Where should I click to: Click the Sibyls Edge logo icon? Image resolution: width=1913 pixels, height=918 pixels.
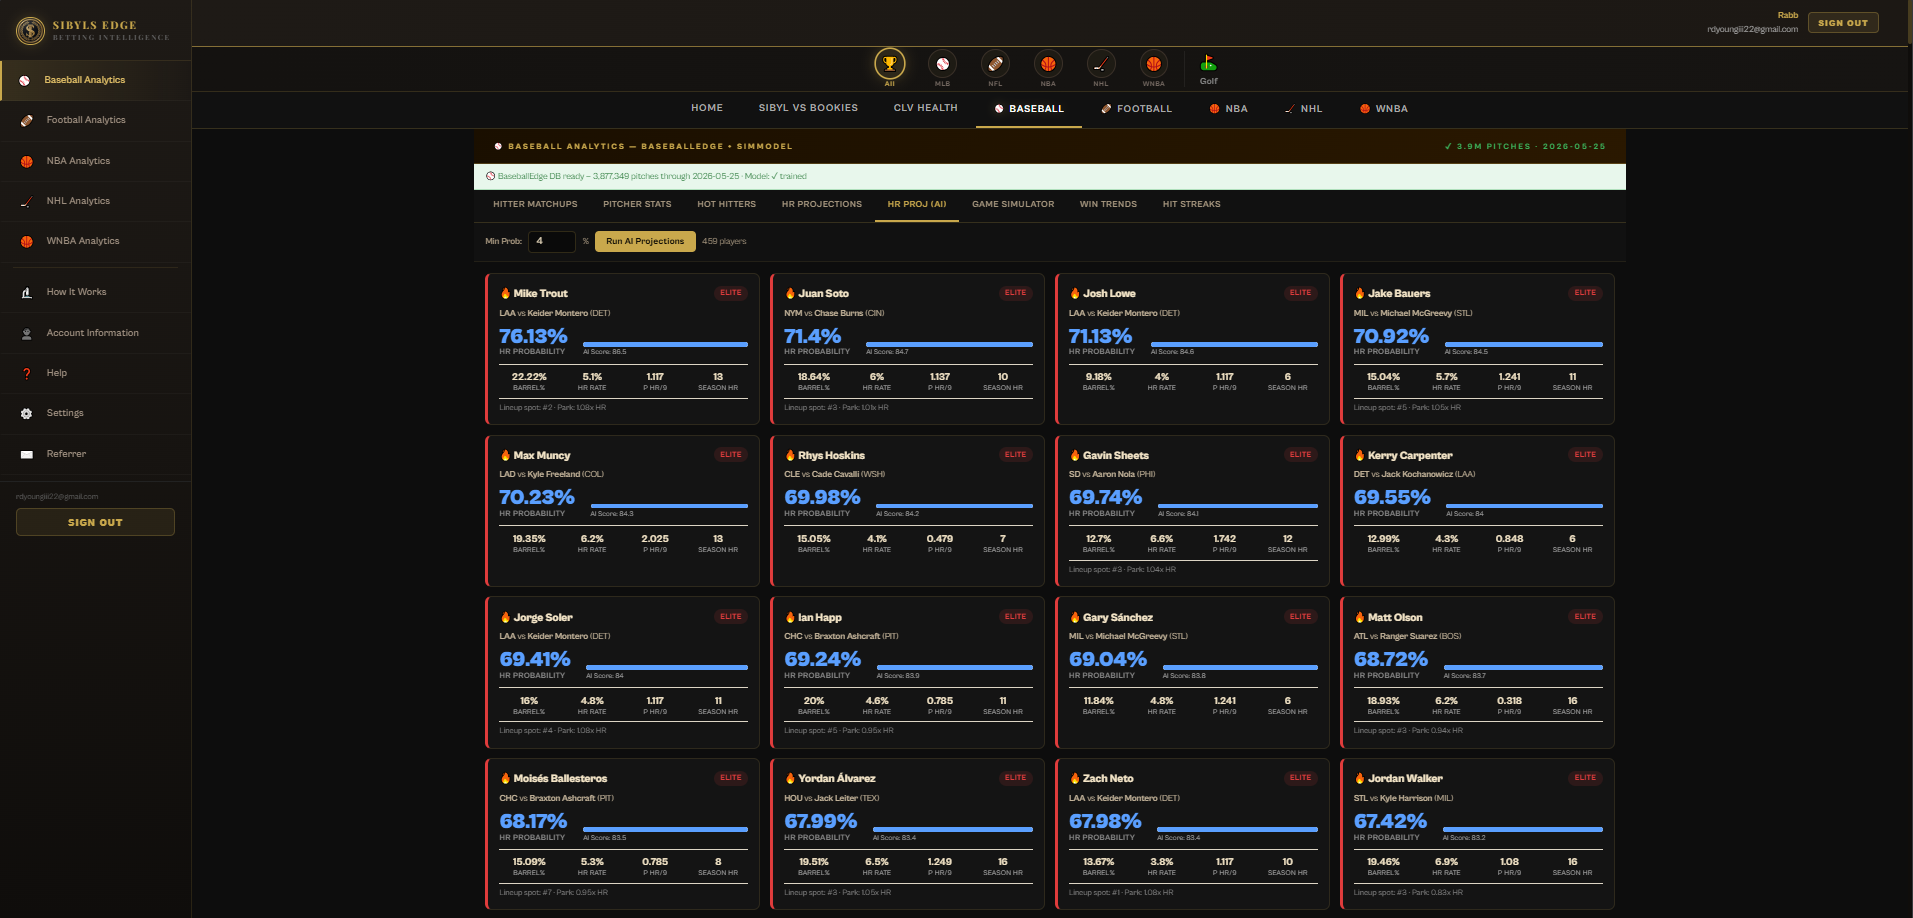point(31,31)
